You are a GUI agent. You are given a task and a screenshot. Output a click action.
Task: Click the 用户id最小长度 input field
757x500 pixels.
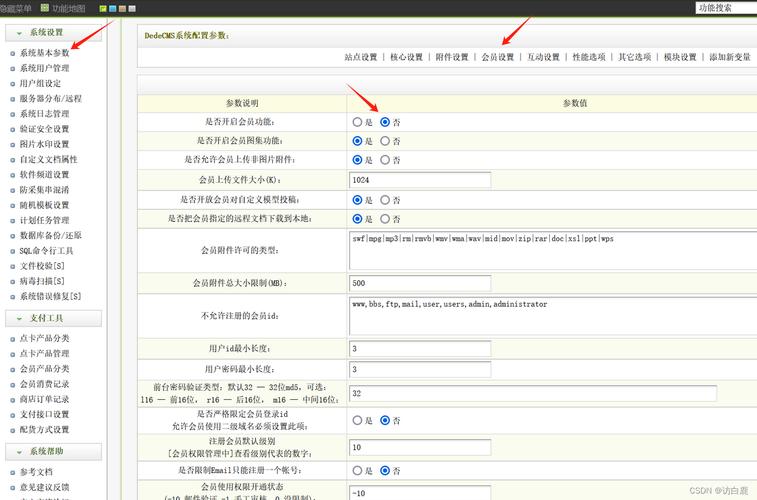point(420,348)
